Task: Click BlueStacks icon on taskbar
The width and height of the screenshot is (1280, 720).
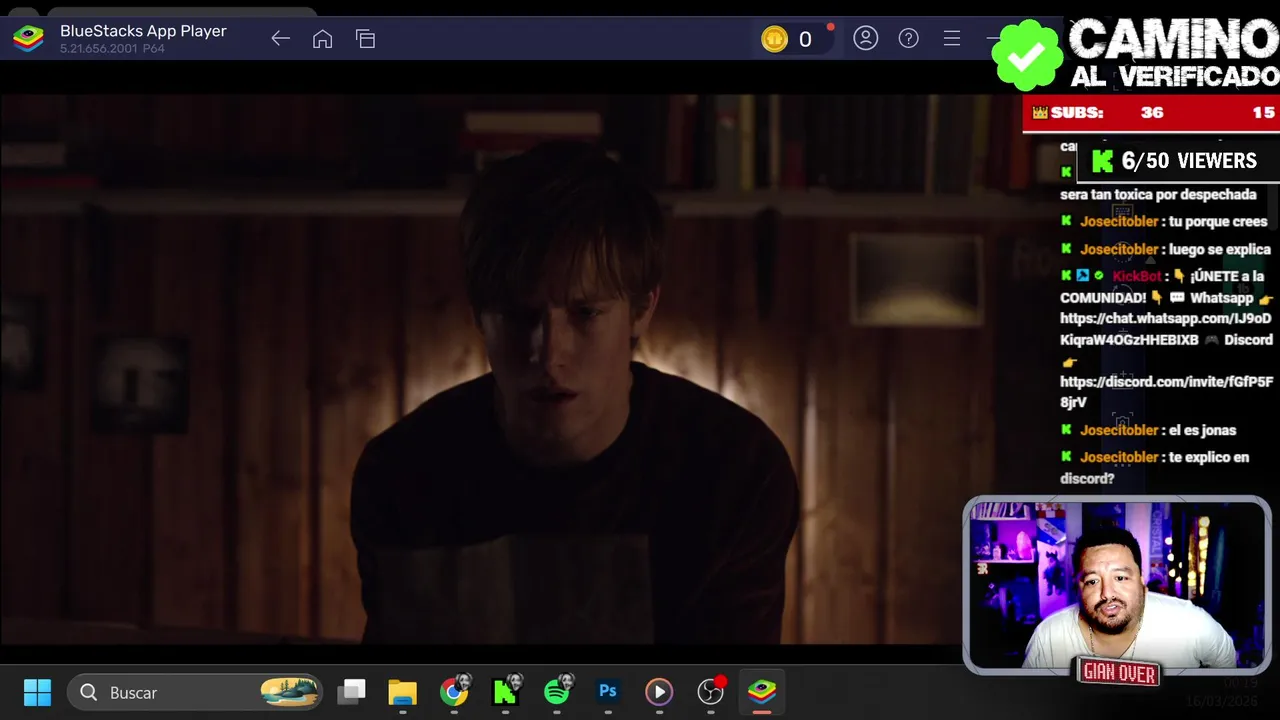Action: 762,692
